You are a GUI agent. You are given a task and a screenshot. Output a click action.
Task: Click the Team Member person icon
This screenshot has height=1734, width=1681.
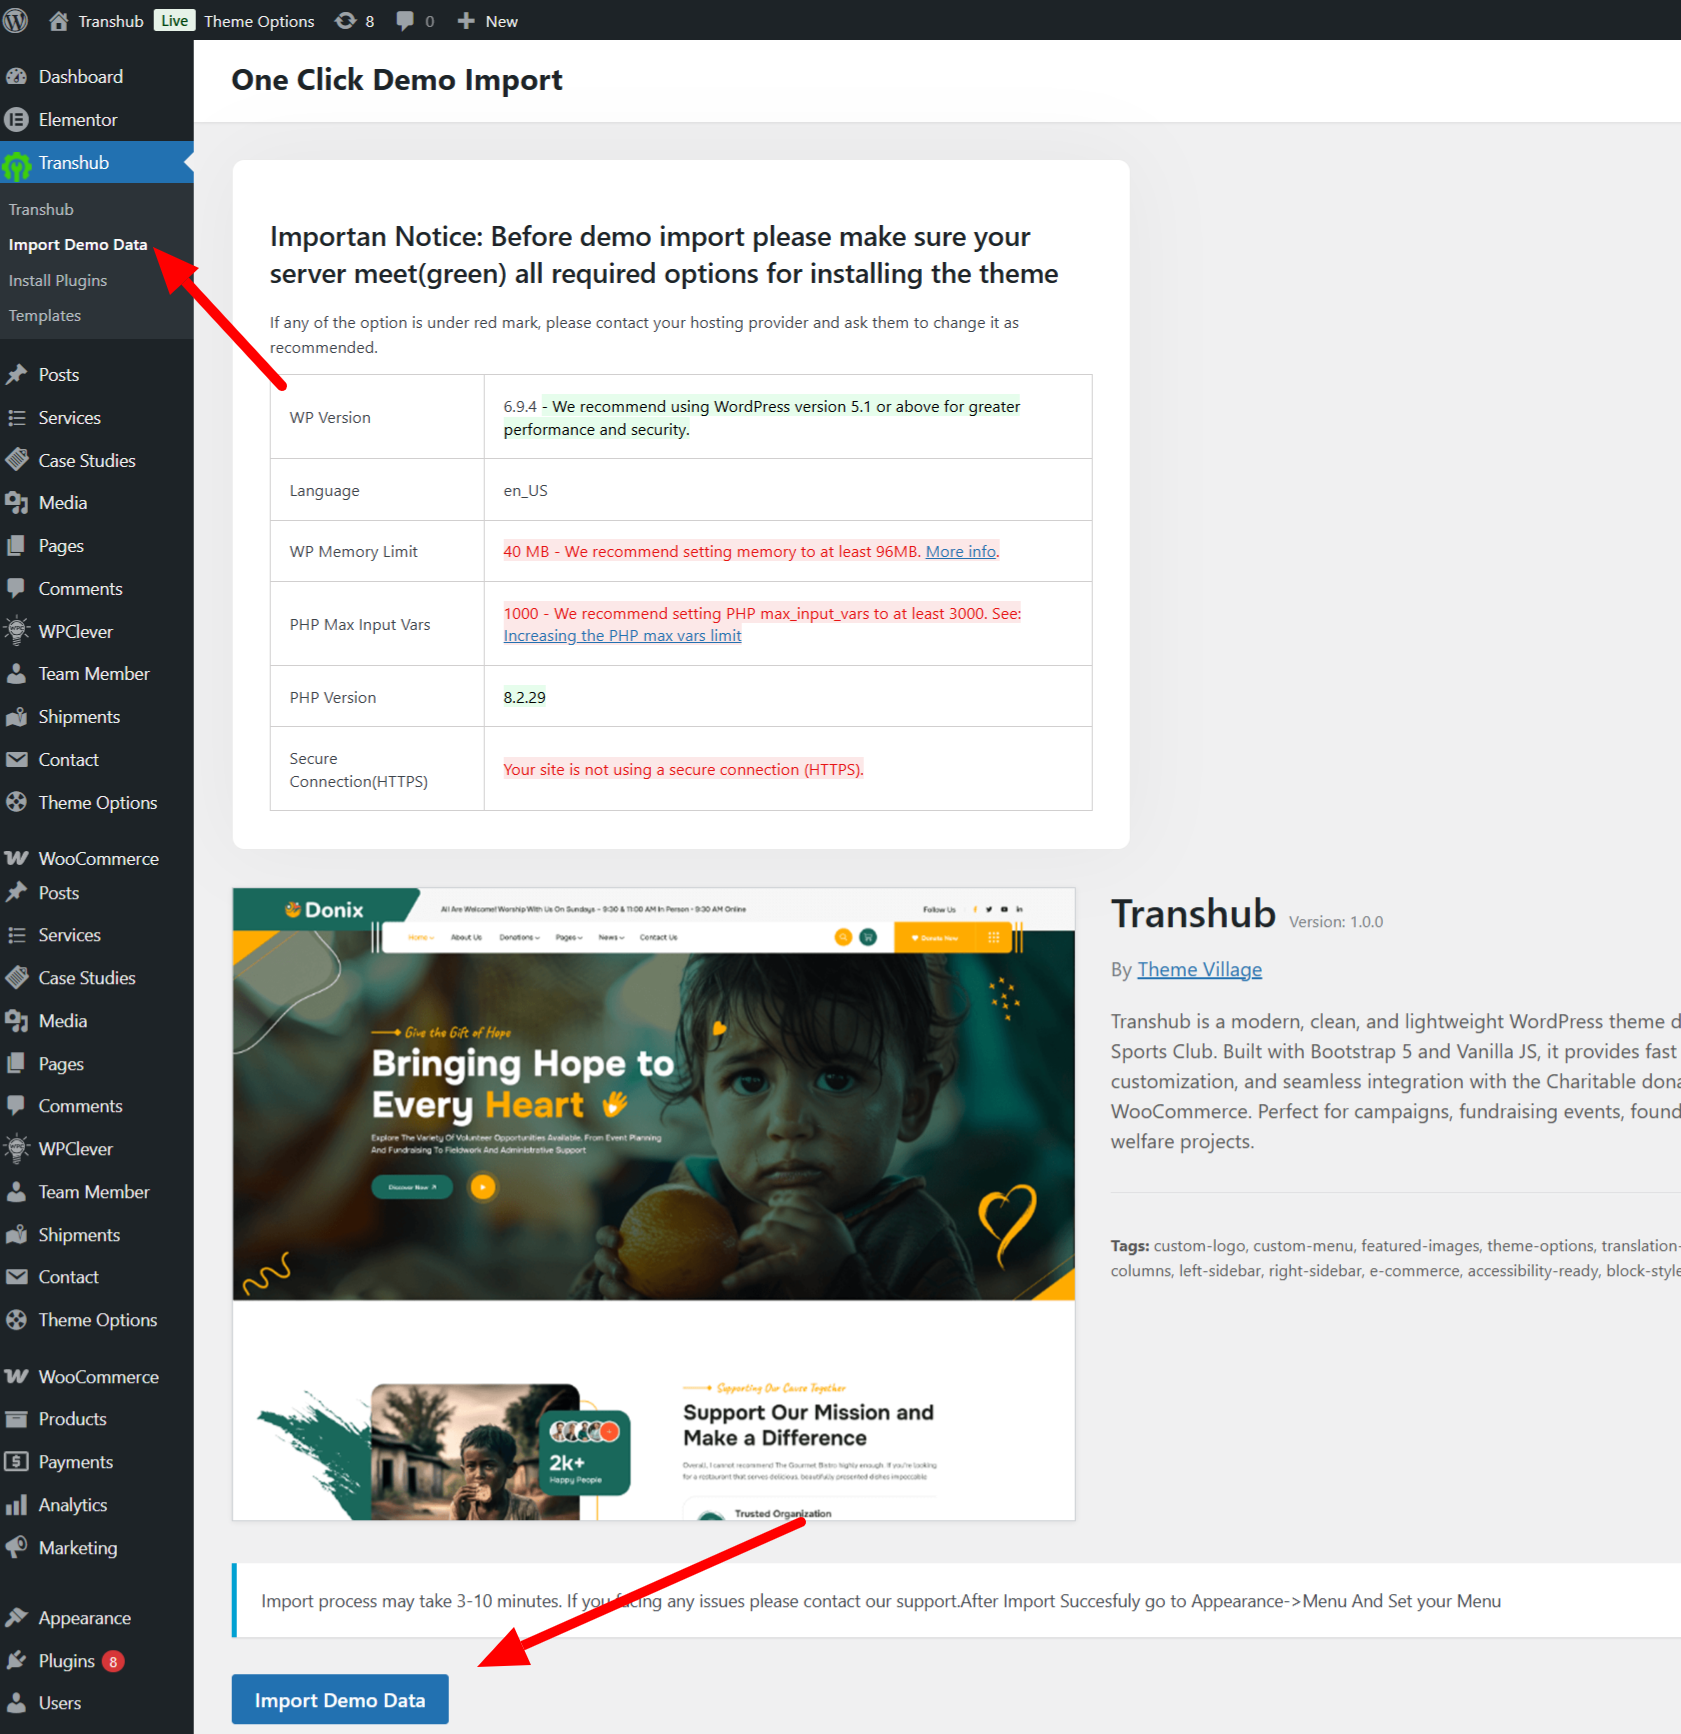pyautogui.click(x=18, y=673)
